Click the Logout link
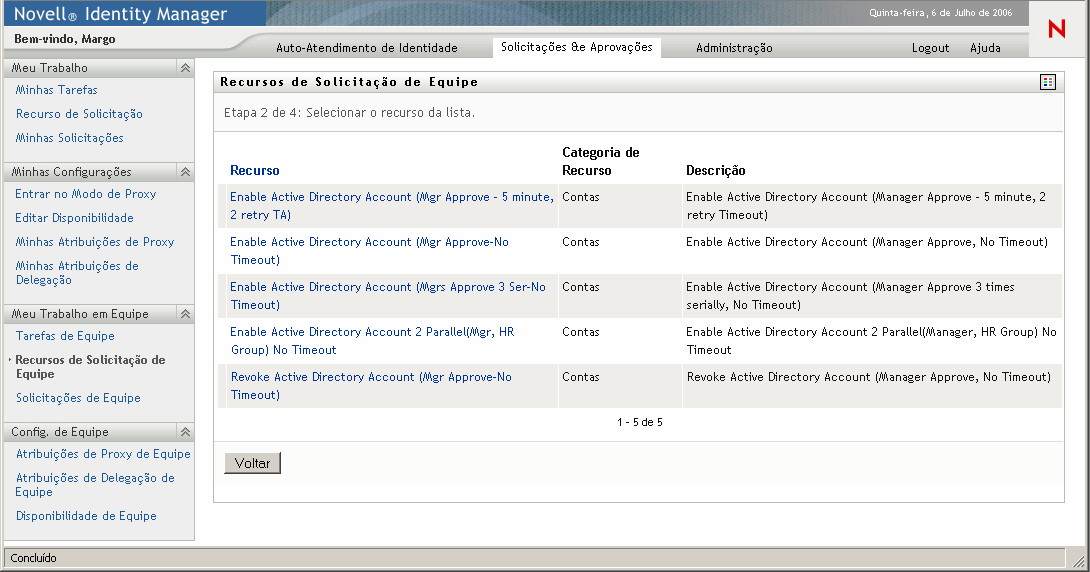Viewport: 1090px width, 572px height. click(x=930, y=48)
